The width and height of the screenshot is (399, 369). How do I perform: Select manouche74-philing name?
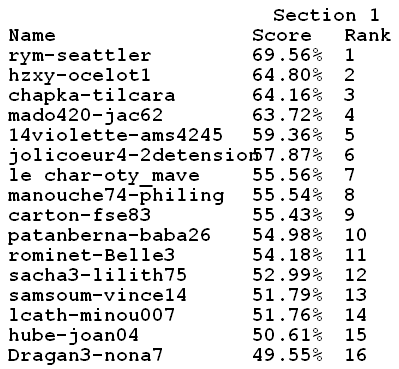tap(116, 196)
